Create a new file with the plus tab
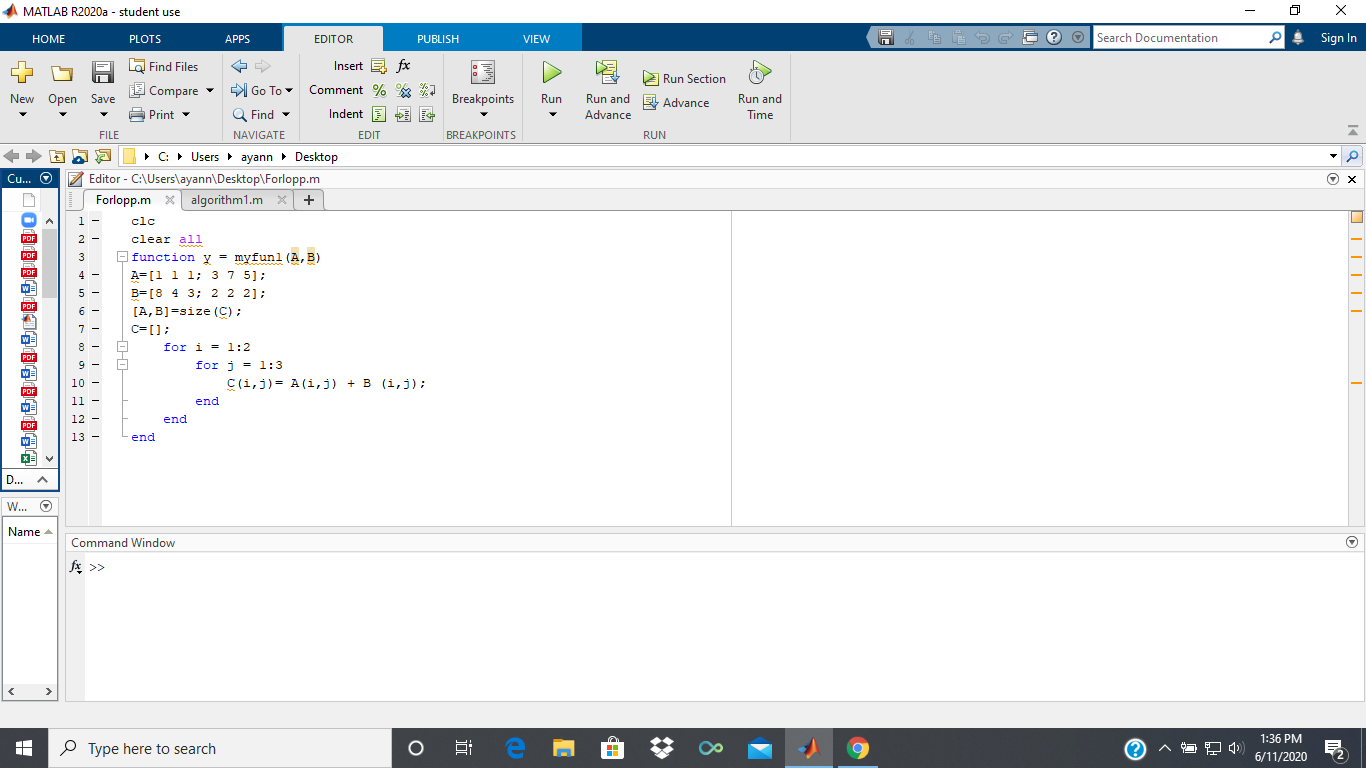This screenshot has width=1366, height=768. (308, 199)
